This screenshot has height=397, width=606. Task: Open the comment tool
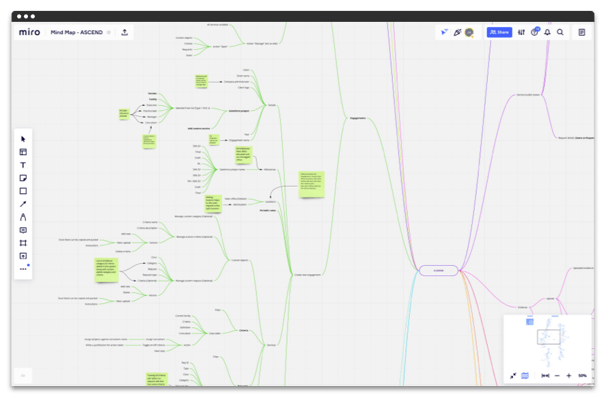[23, 230]
